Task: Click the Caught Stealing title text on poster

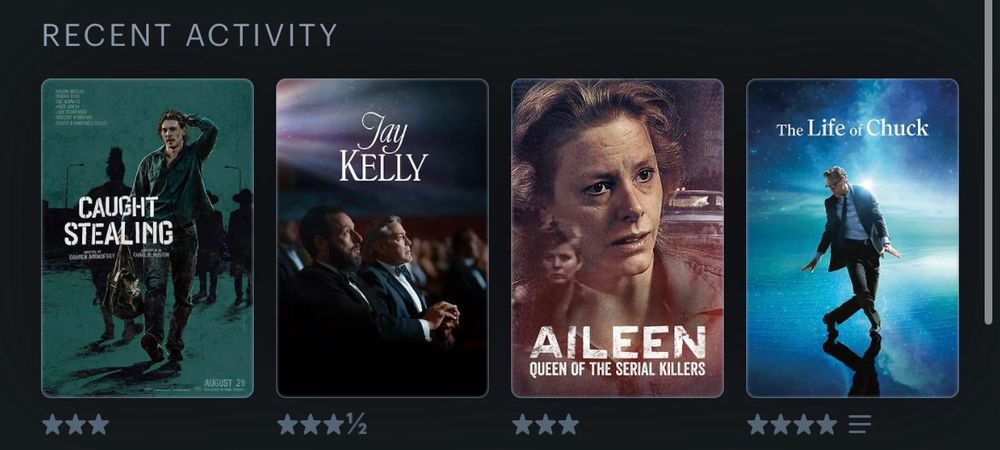Action: point(119,221)
